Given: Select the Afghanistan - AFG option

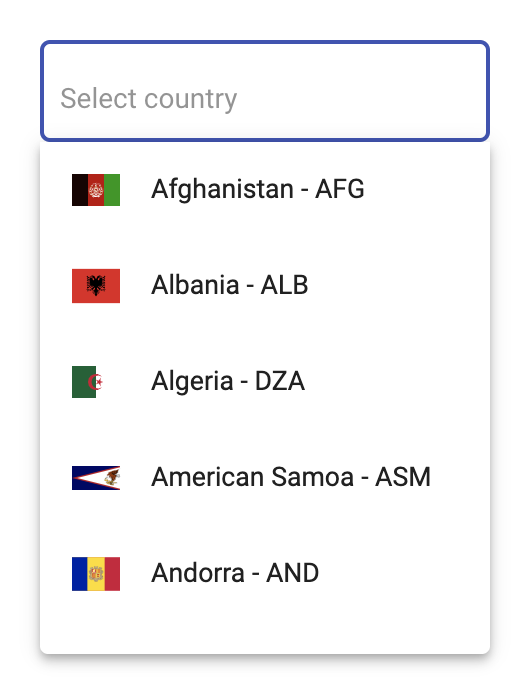Looking at the screenshot, I should tap(265, 190).
